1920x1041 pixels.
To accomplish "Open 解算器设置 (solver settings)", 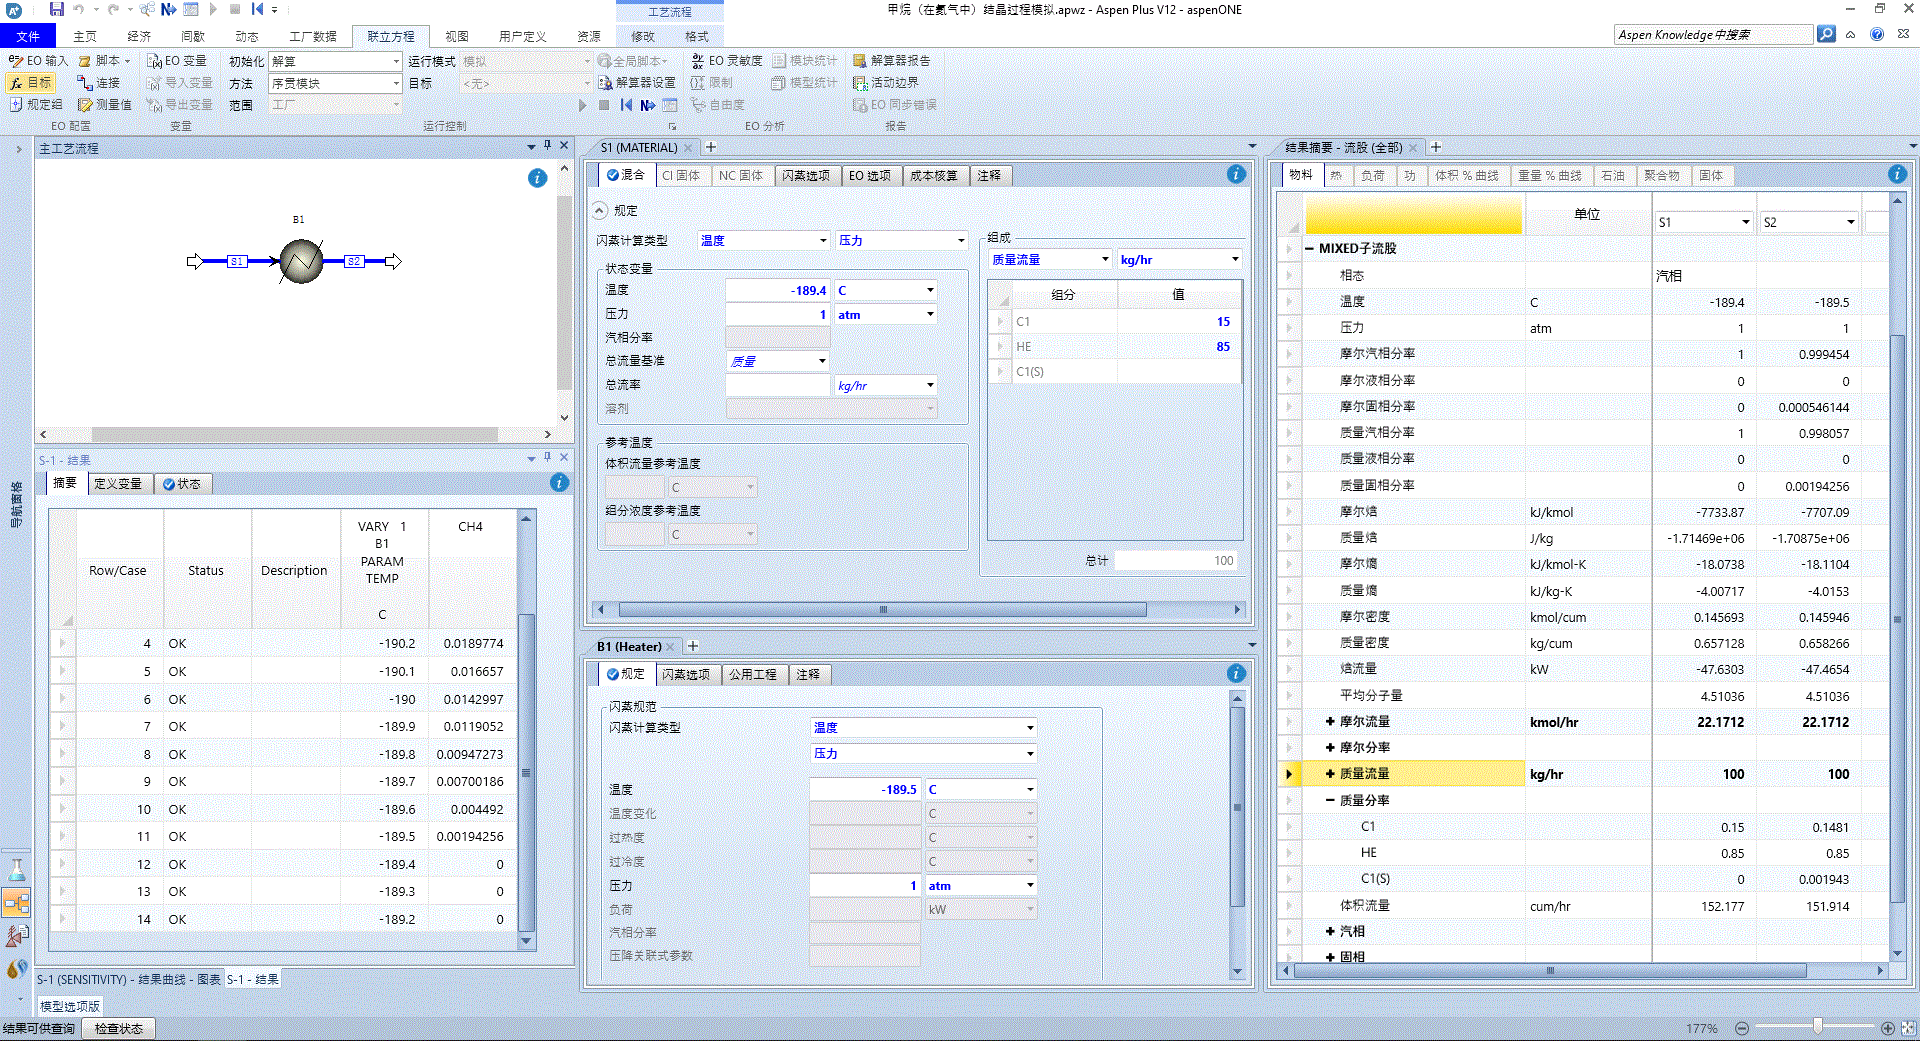I will point(637,83).
